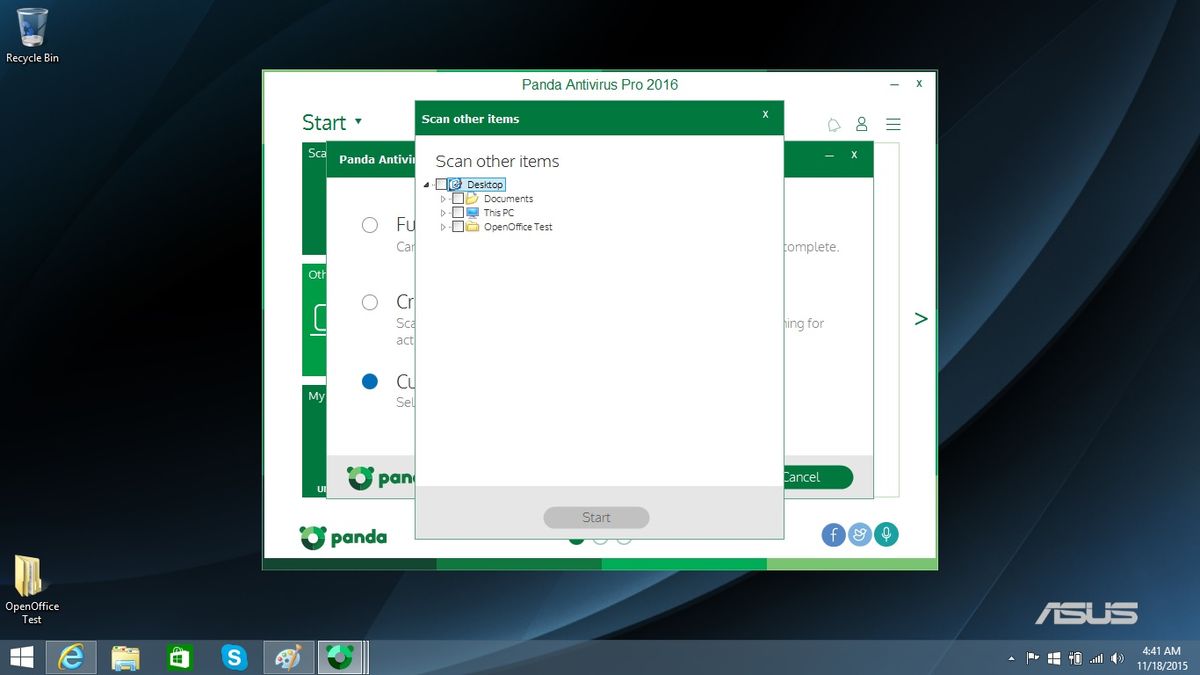The image size is (1200, 675).
Task: Click the battery power tray icon
Action: coord(1076,659)
